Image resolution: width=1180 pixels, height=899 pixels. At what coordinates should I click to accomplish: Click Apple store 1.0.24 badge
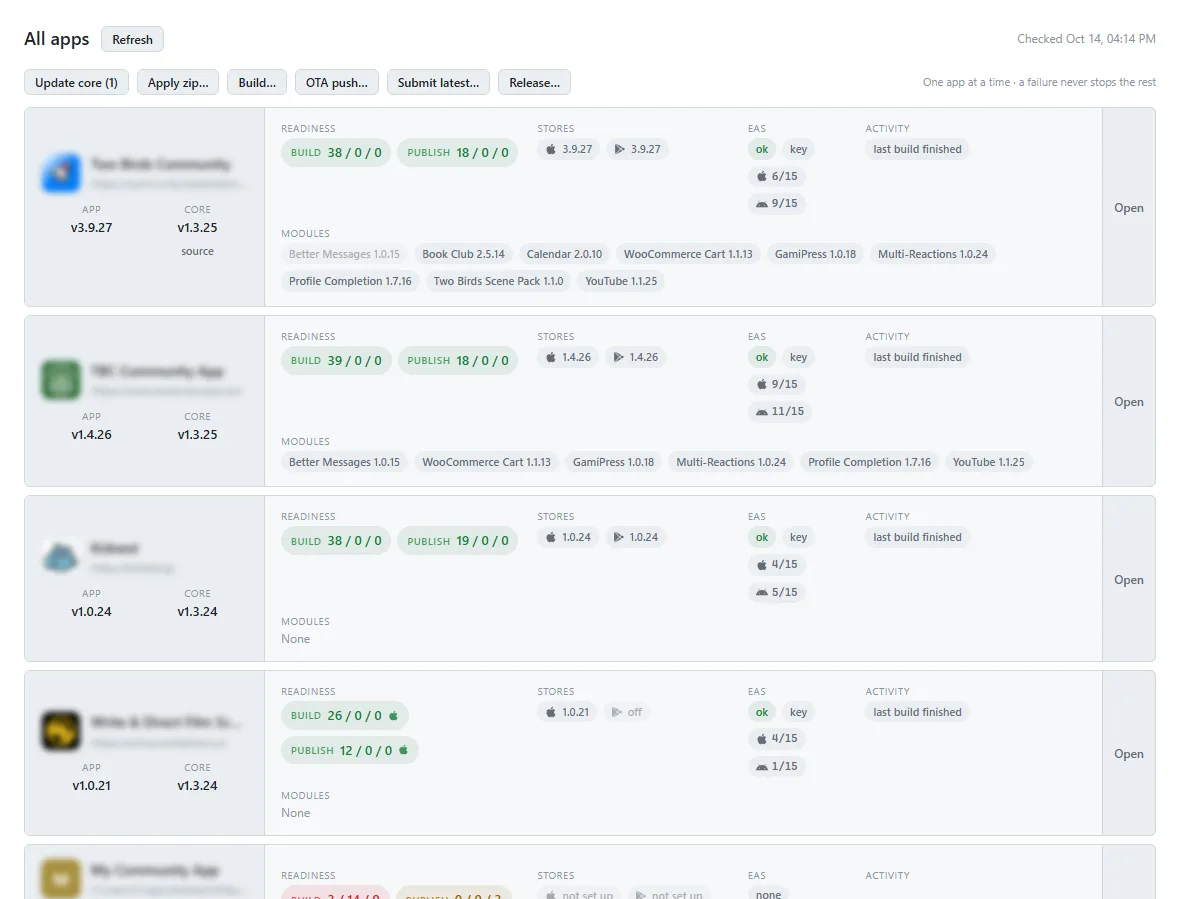click(x=568, y=537)
